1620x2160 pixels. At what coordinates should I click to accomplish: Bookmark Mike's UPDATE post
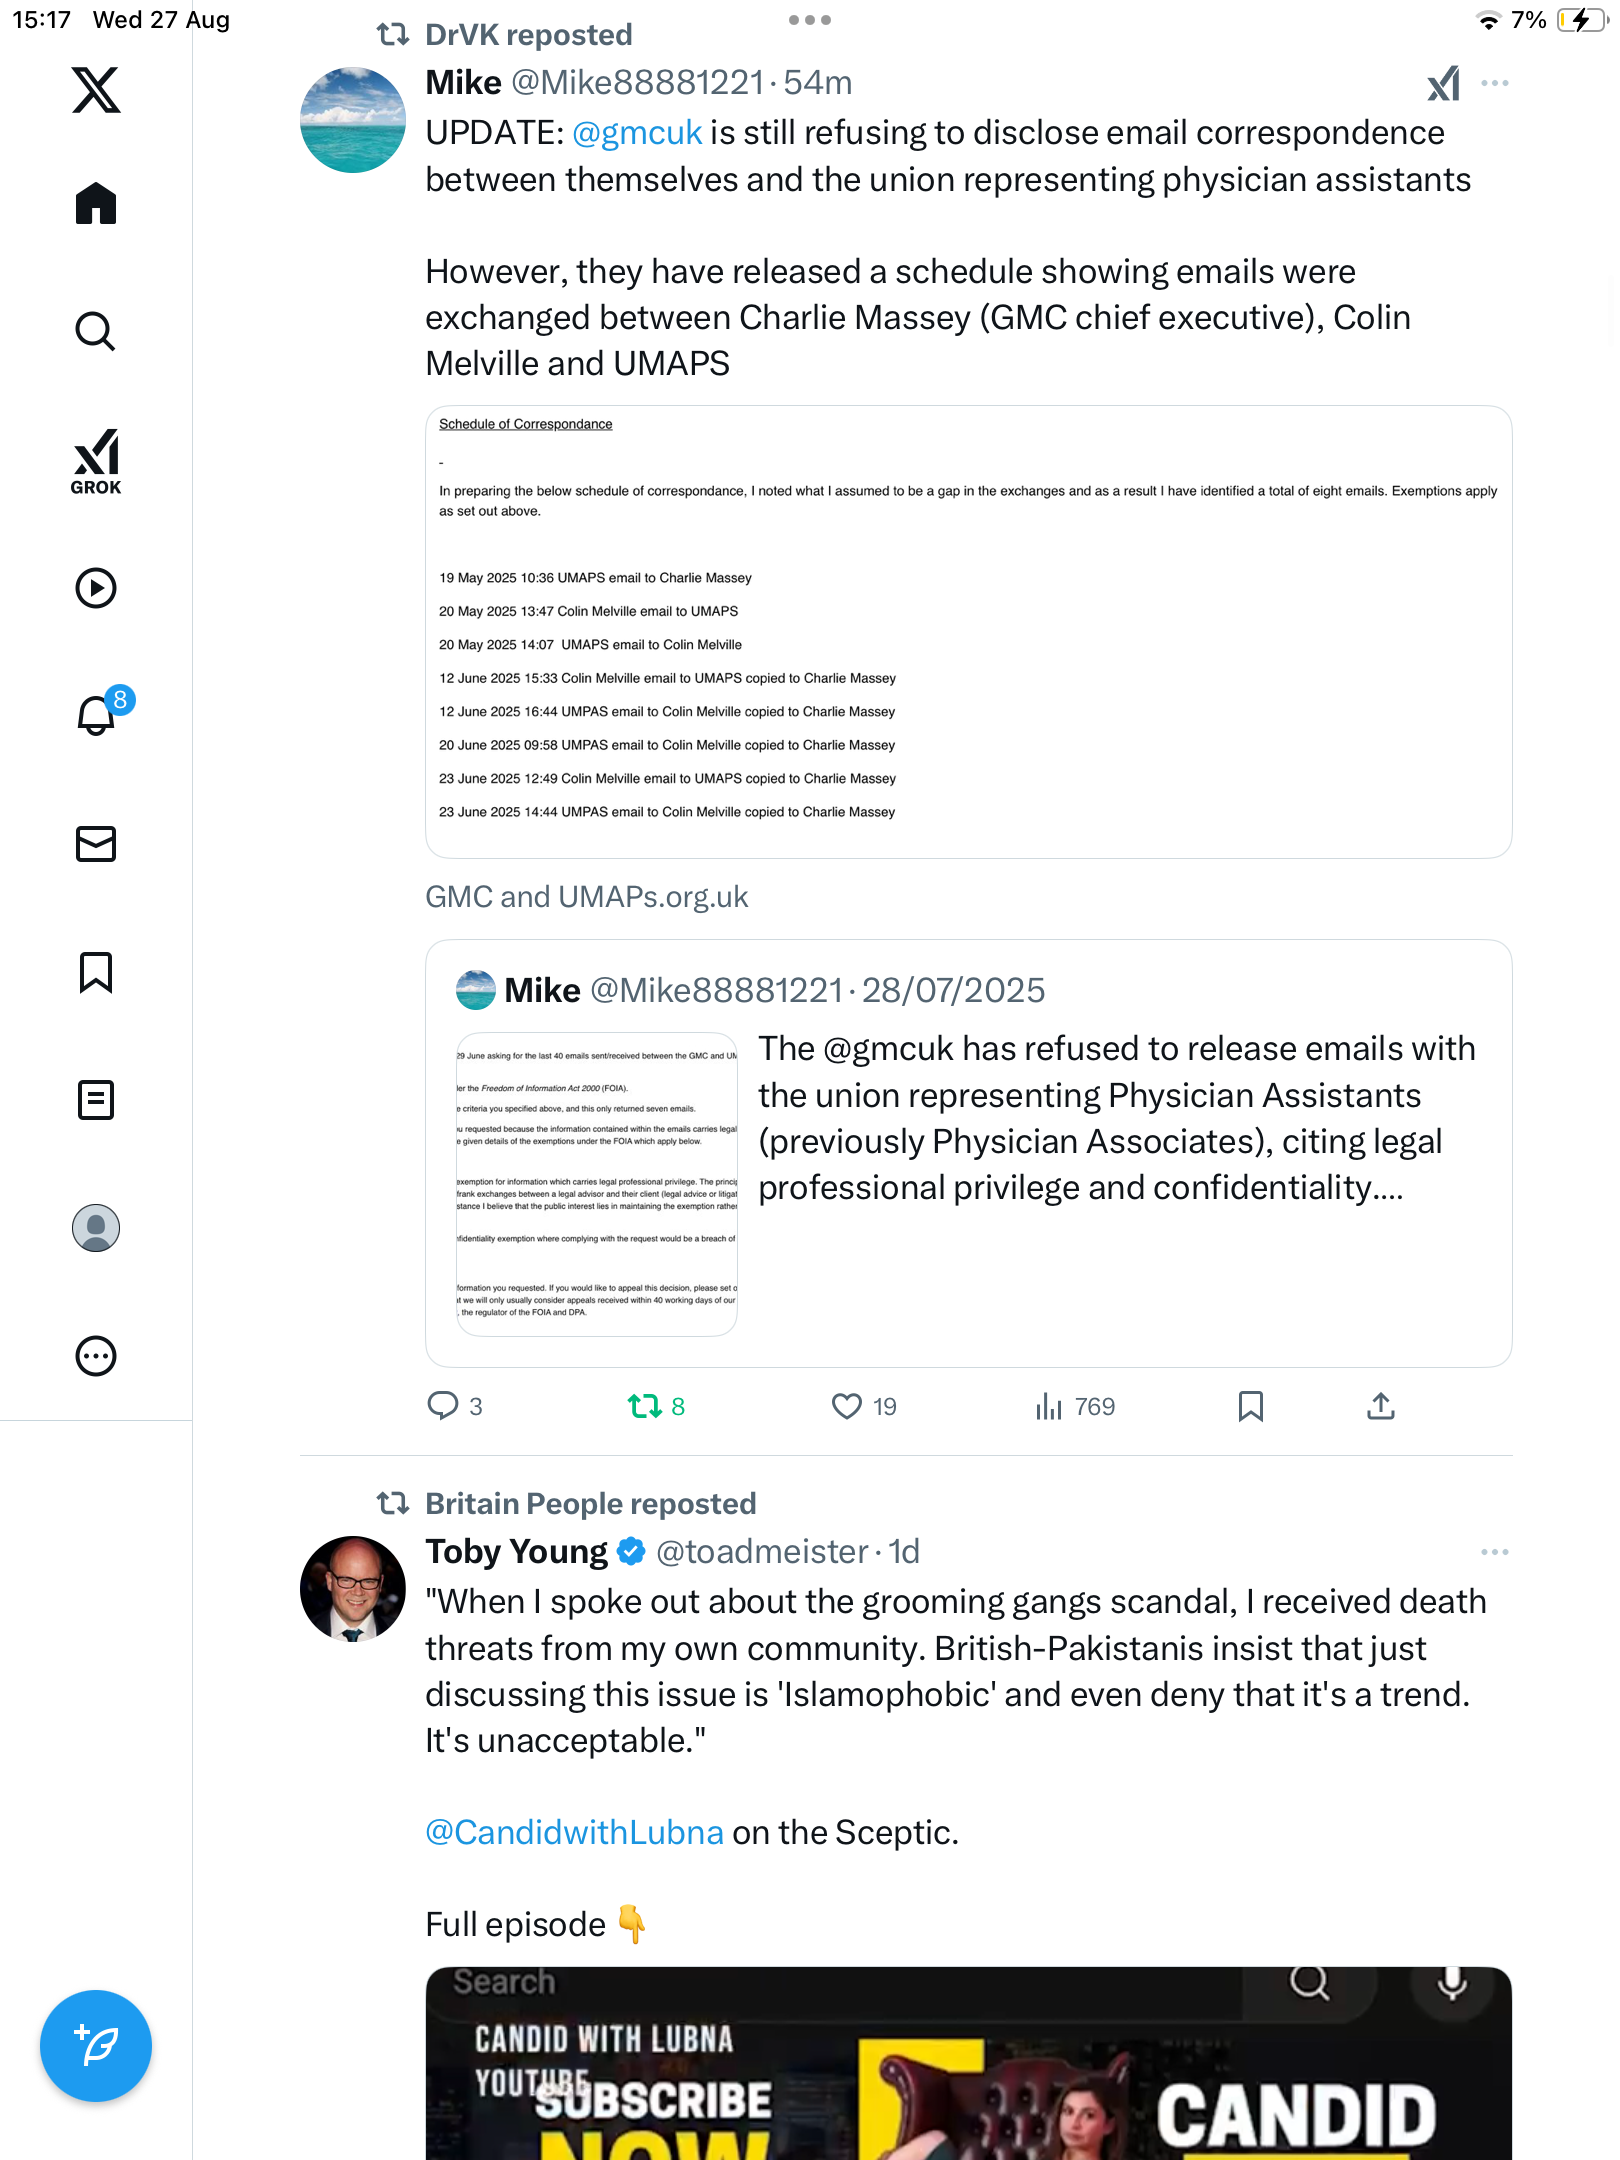(1250, 1407)
